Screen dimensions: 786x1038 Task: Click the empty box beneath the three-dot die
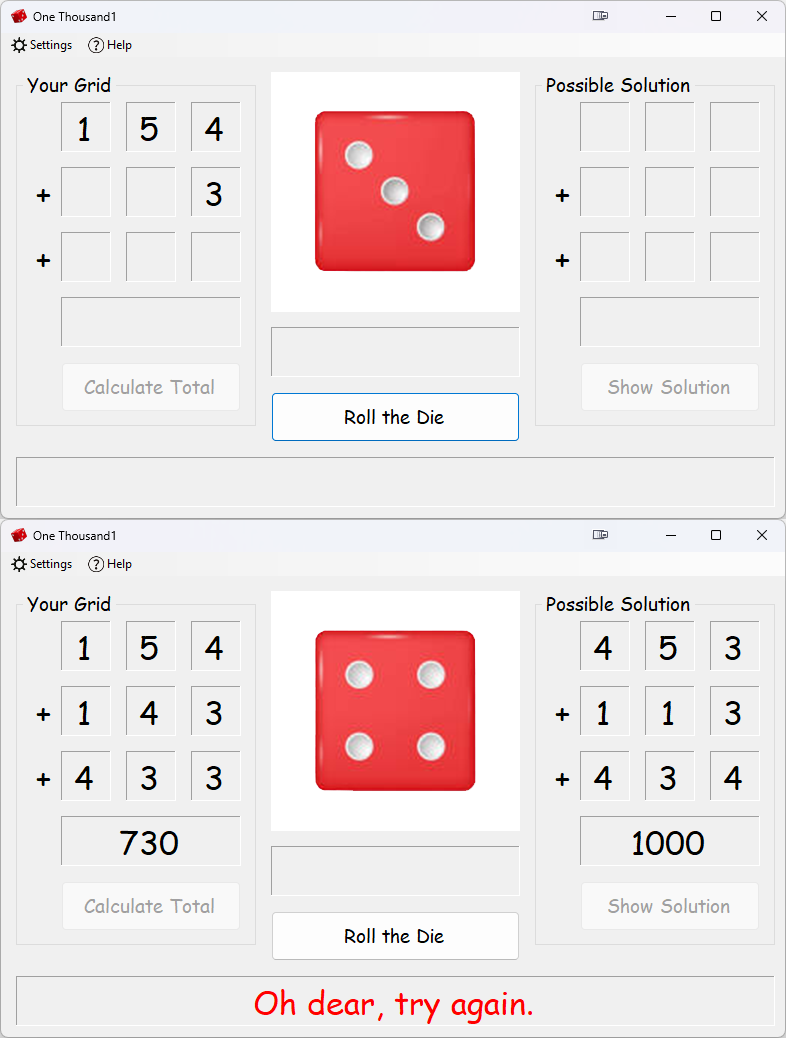[x=395, y=352]
